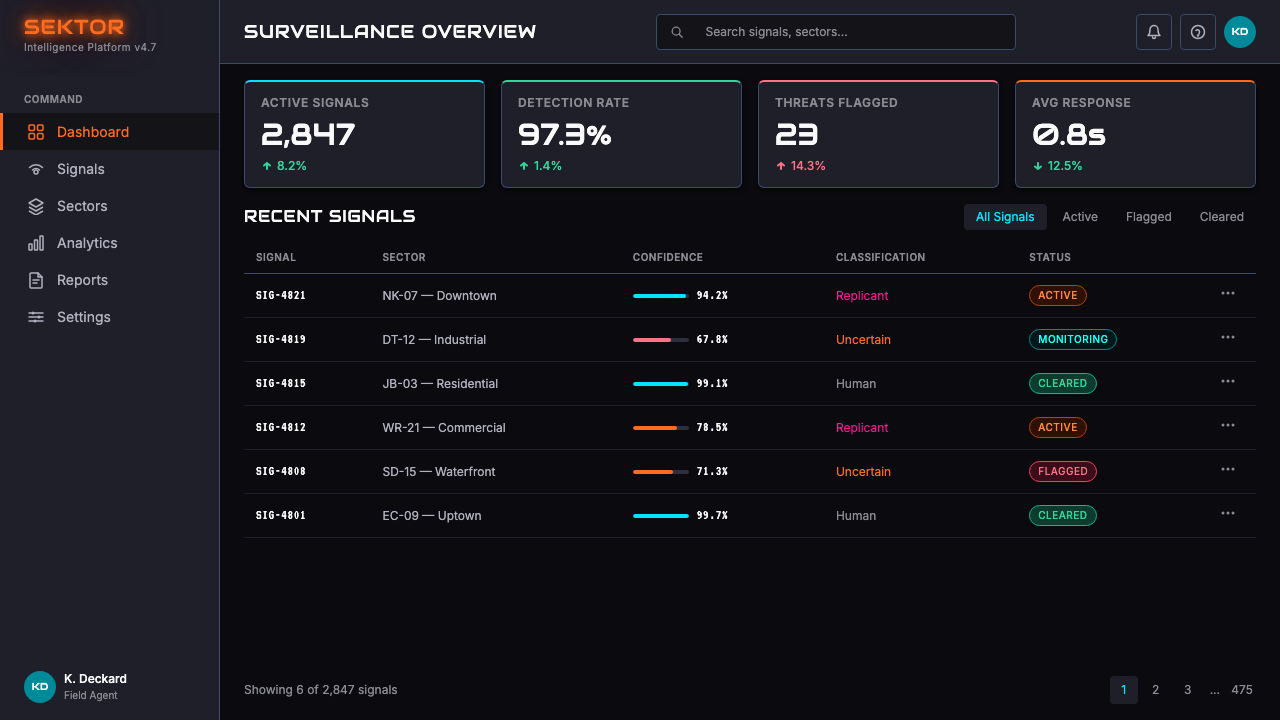Click signal ID SIG-4815
1280x720 pixels.
coord(281,384)
